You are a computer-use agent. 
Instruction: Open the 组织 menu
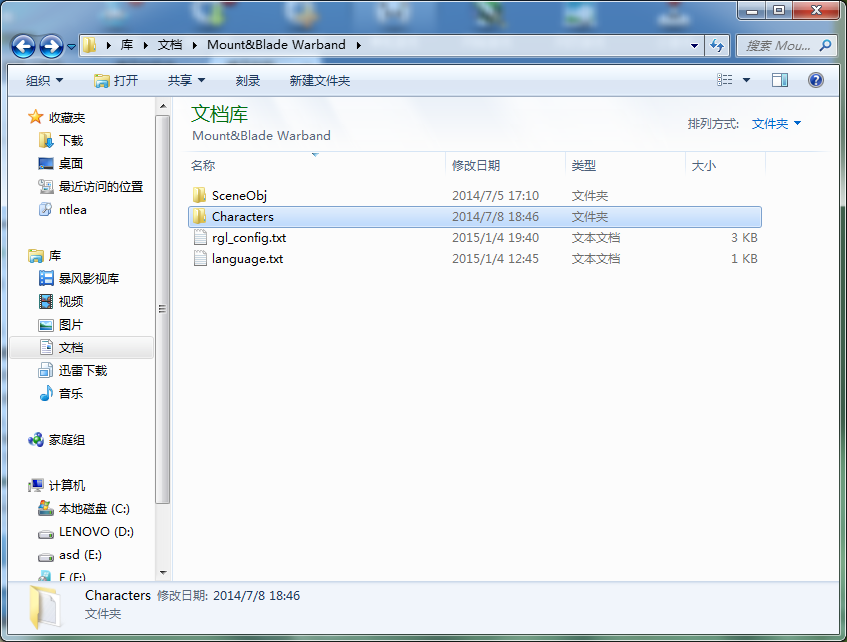[44, 81]
